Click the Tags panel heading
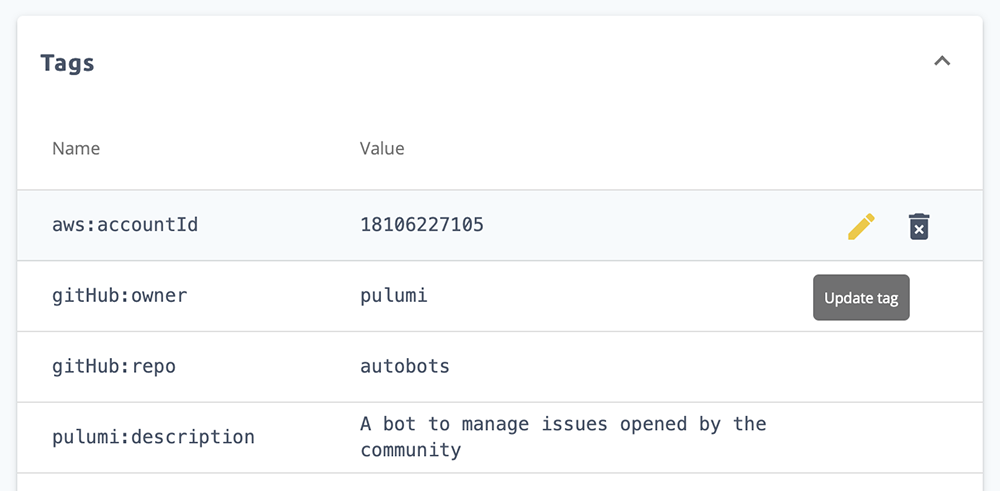 pos(68,63)
